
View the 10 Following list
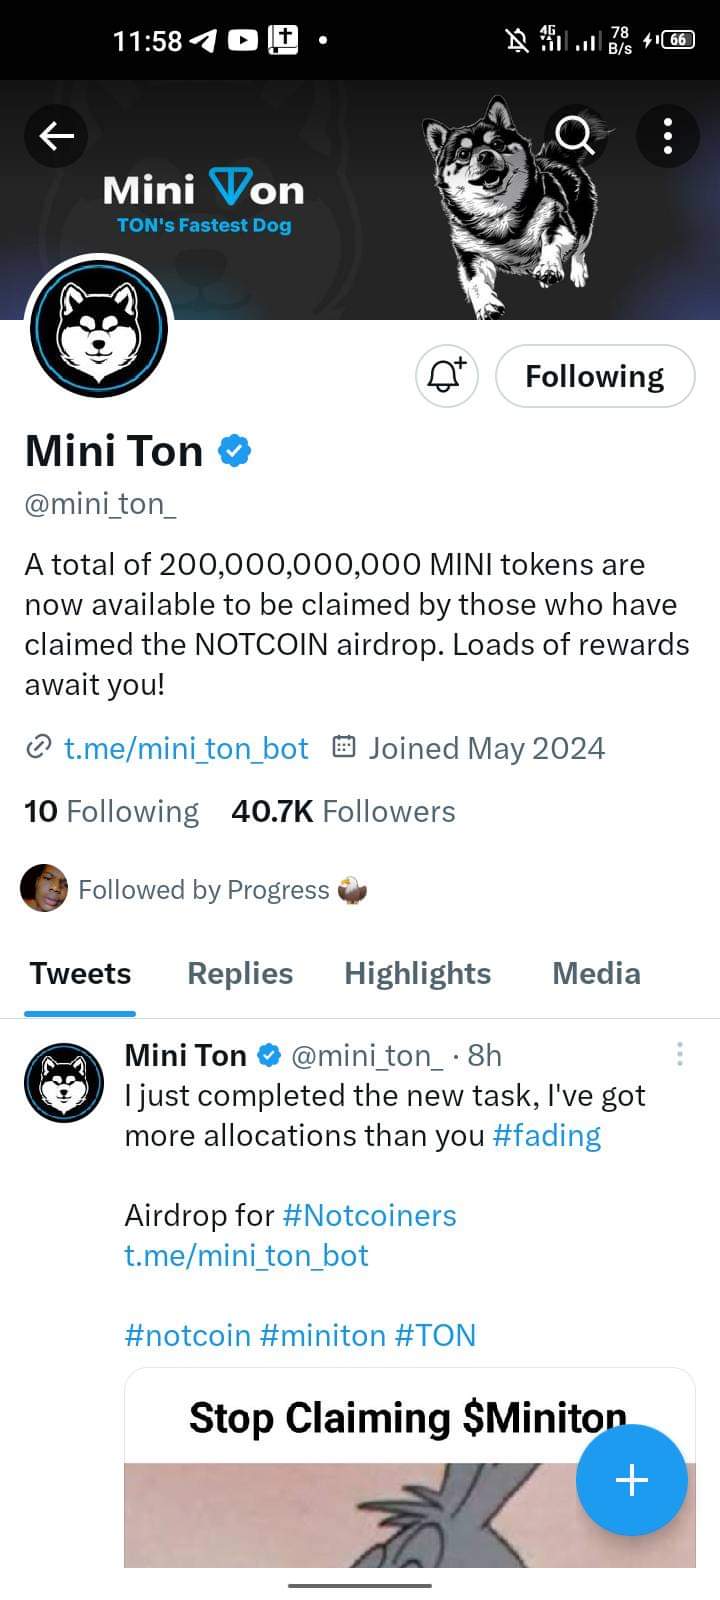pos(112,811)
